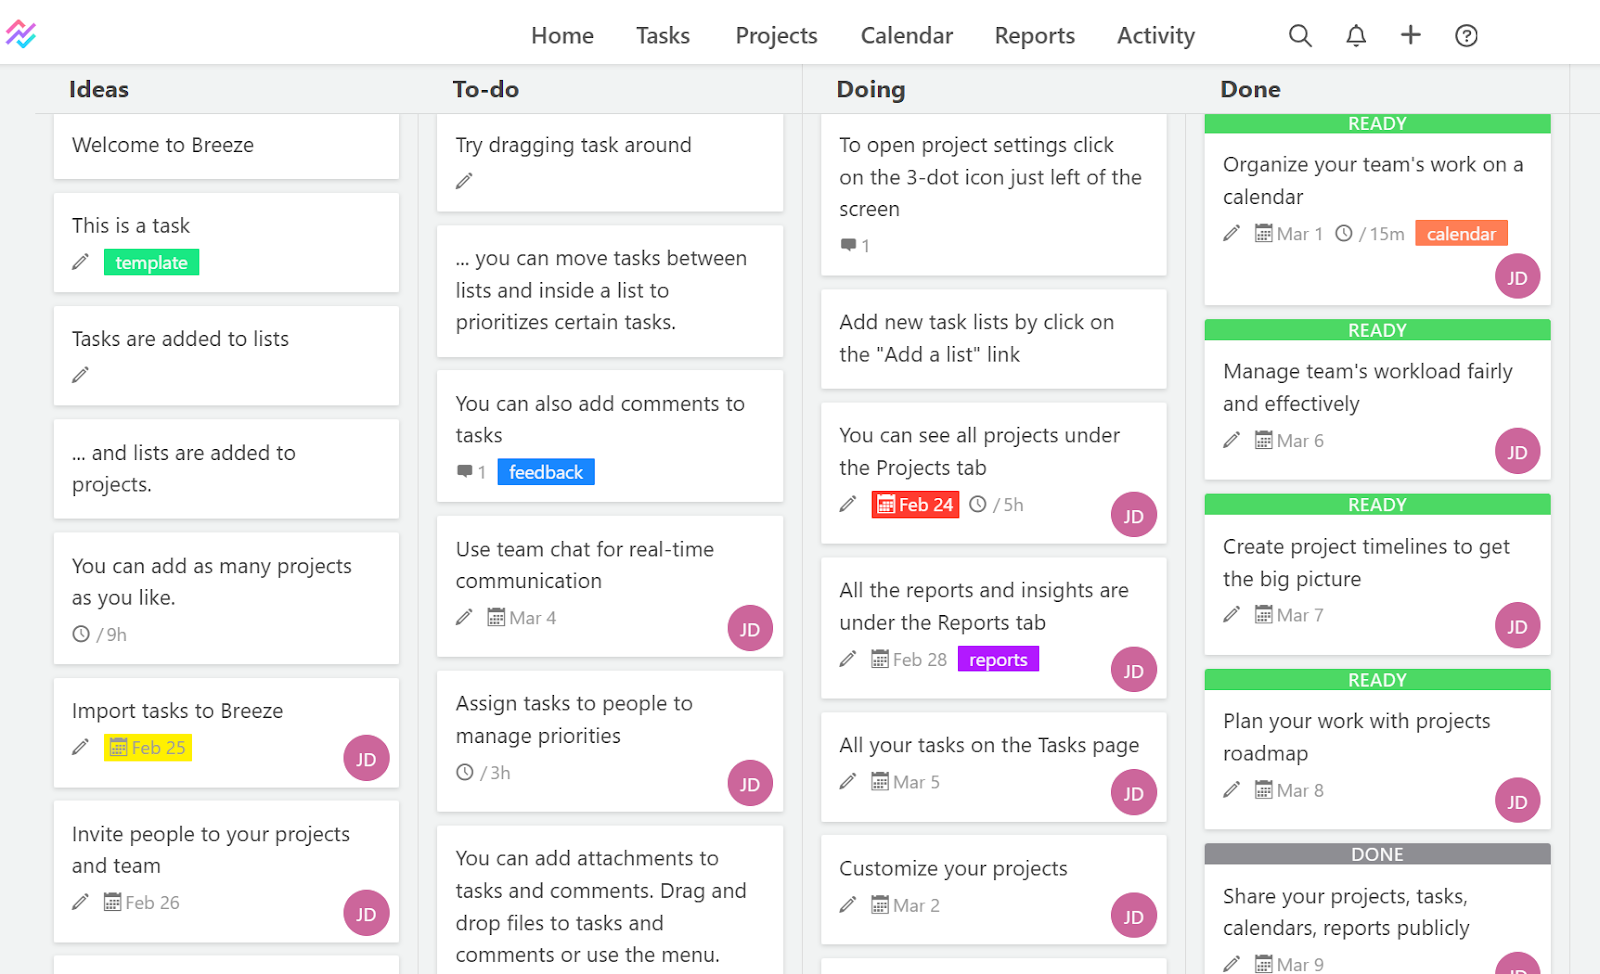This screenshot has height=974, width=1600.
Task: Click calendar icon next to Mar 4
Action: pos(496,617)
